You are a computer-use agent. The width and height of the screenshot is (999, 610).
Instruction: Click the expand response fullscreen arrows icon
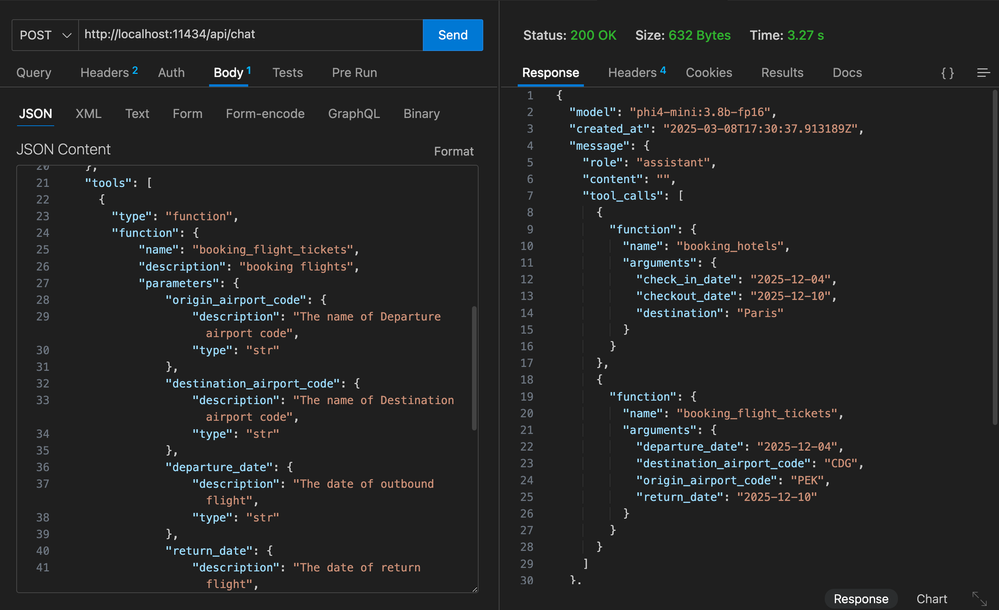pos(979,598)
